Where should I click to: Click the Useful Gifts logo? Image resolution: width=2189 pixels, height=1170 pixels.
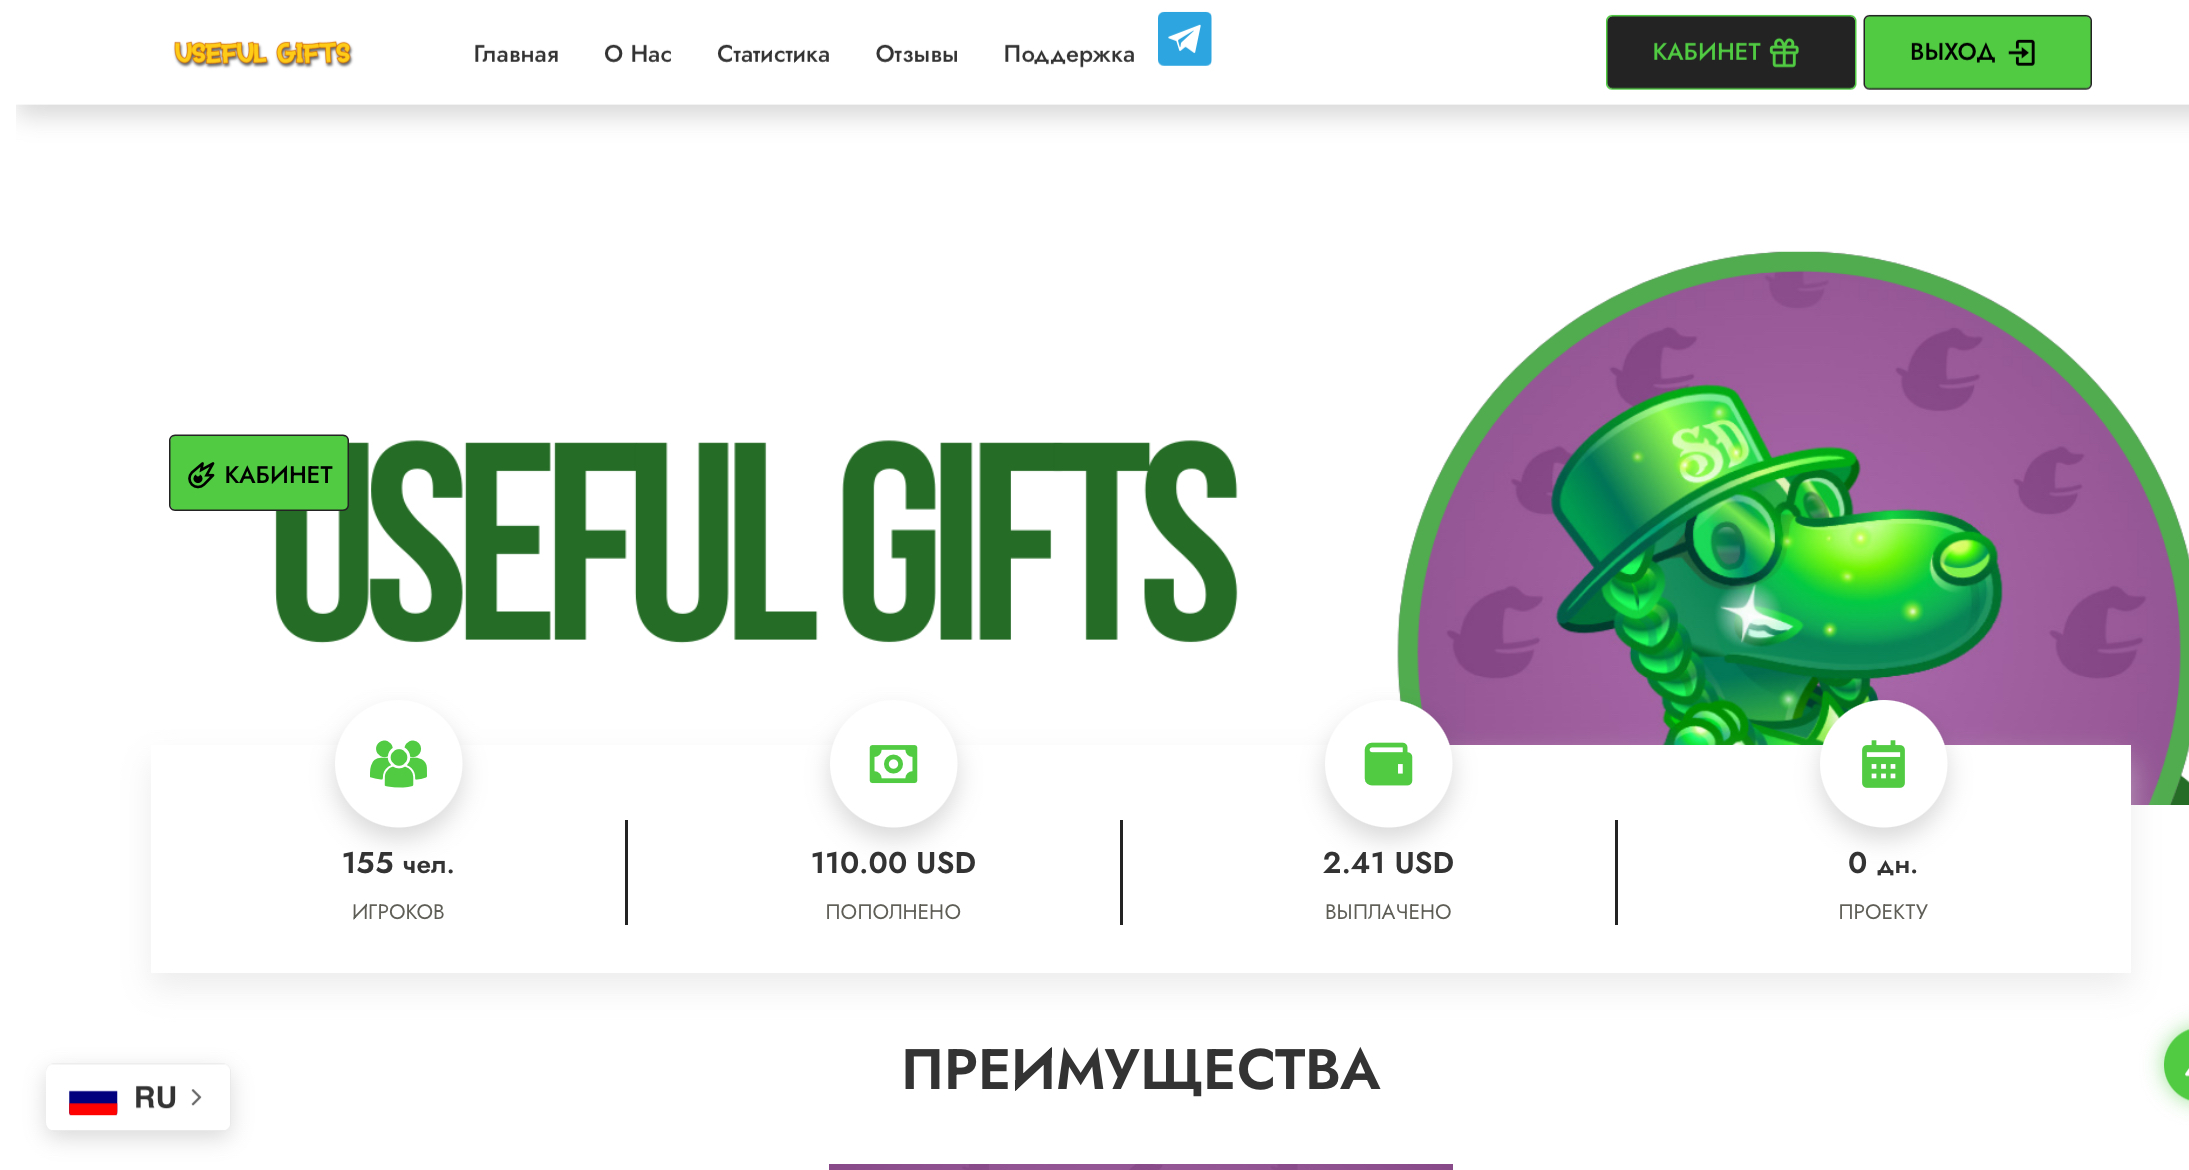[x=262, y=53]
